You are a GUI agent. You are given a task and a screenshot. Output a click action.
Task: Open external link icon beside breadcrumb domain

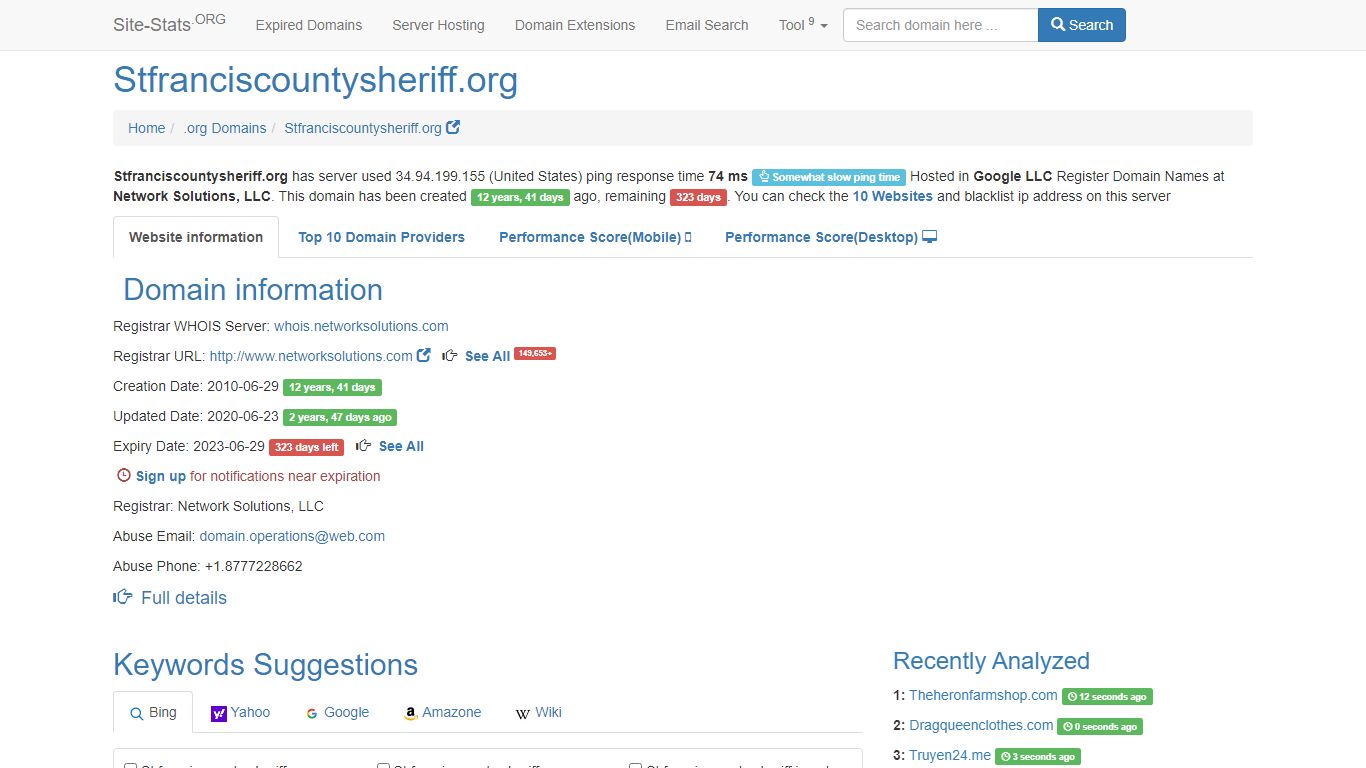point(453,128)
